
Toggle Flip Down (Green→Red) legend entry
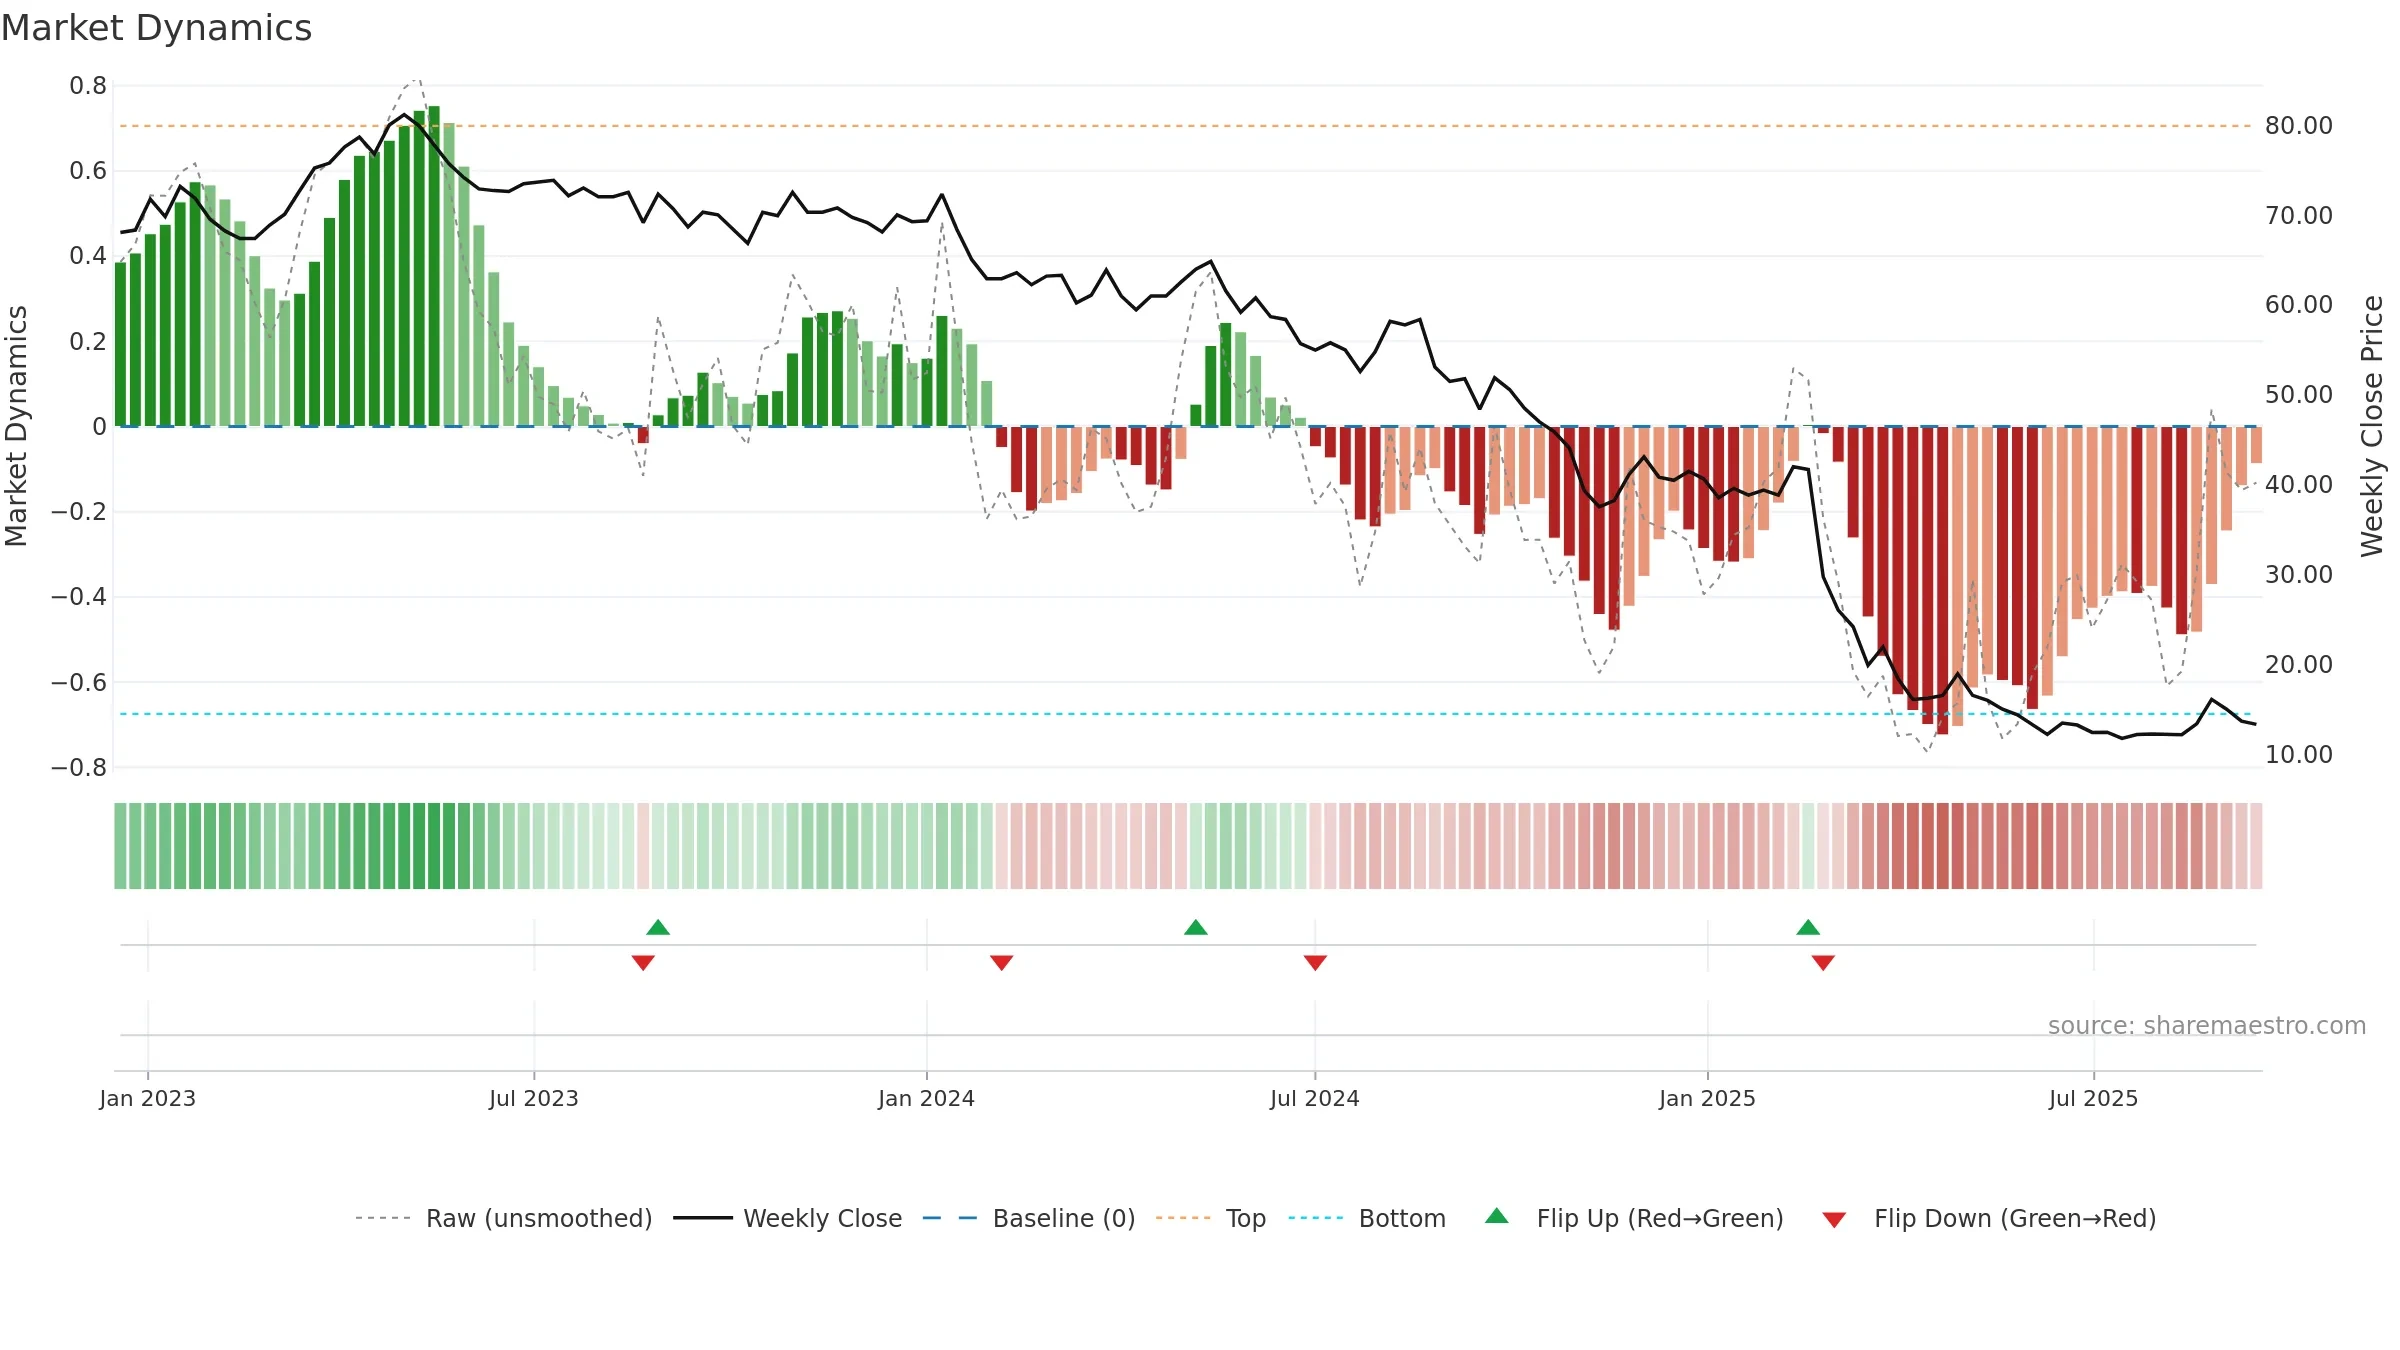click(x=1989, y=1218)
